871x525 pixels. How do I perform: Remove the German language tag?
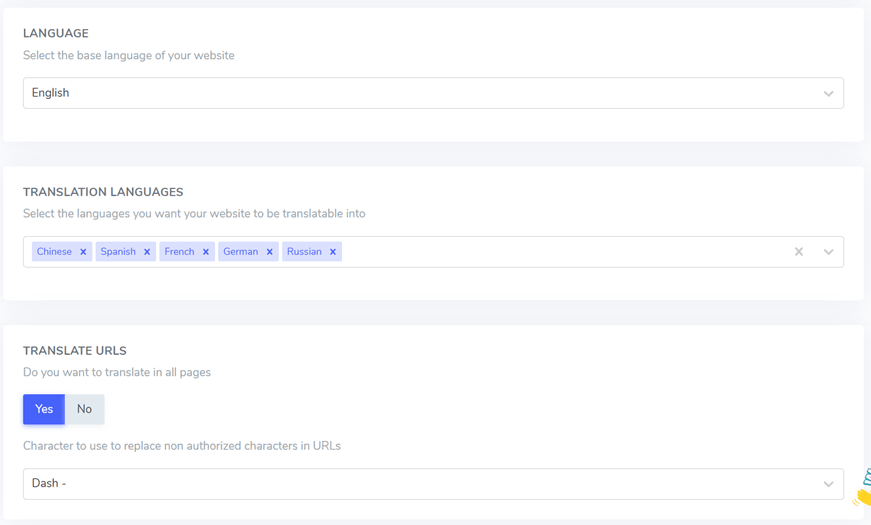click(269, 252)
